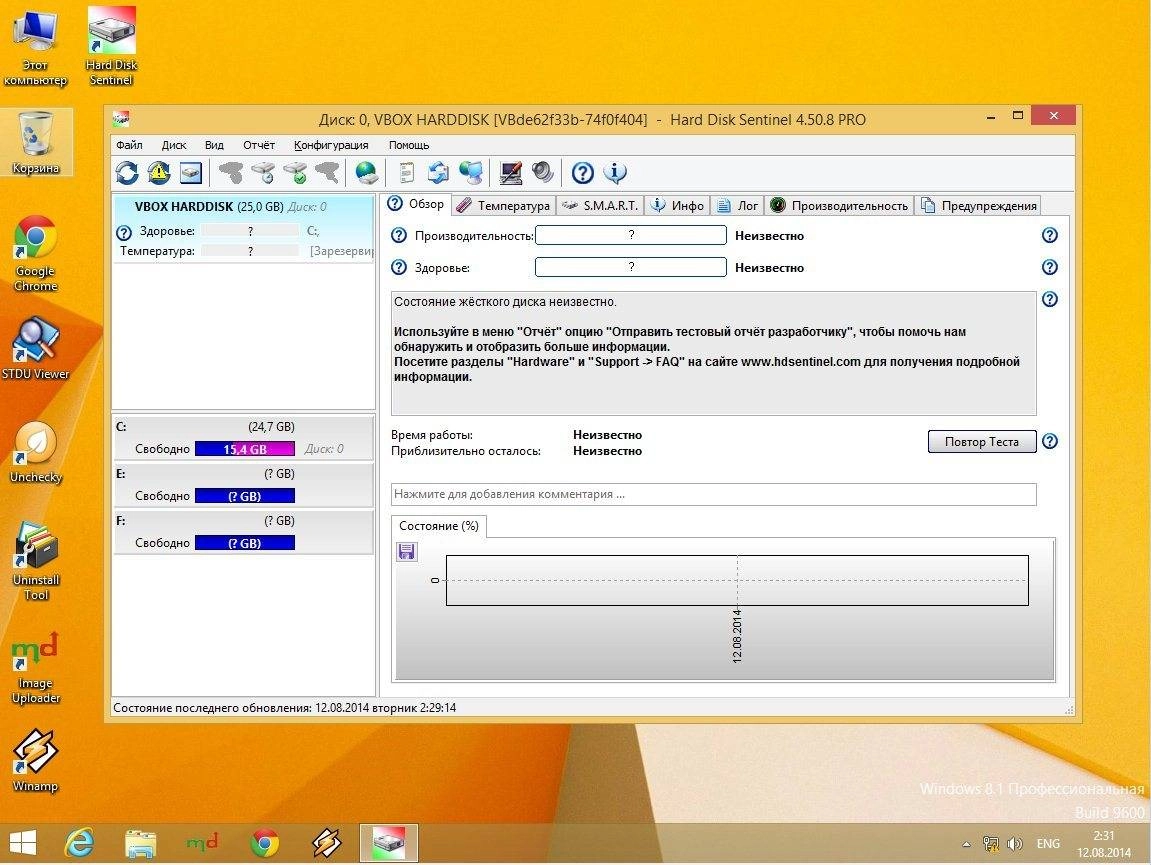The height and width of the screenshot is (865, 1151).
Task: Click the refresh with yellow warning icon
Action: tap(159, 173)
